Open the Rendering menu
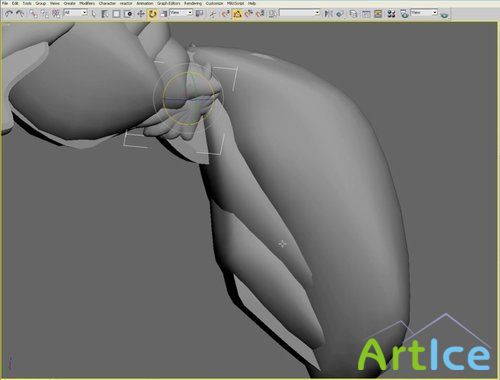The height and width of the screenshot is (380, 500). pos(193,3)
